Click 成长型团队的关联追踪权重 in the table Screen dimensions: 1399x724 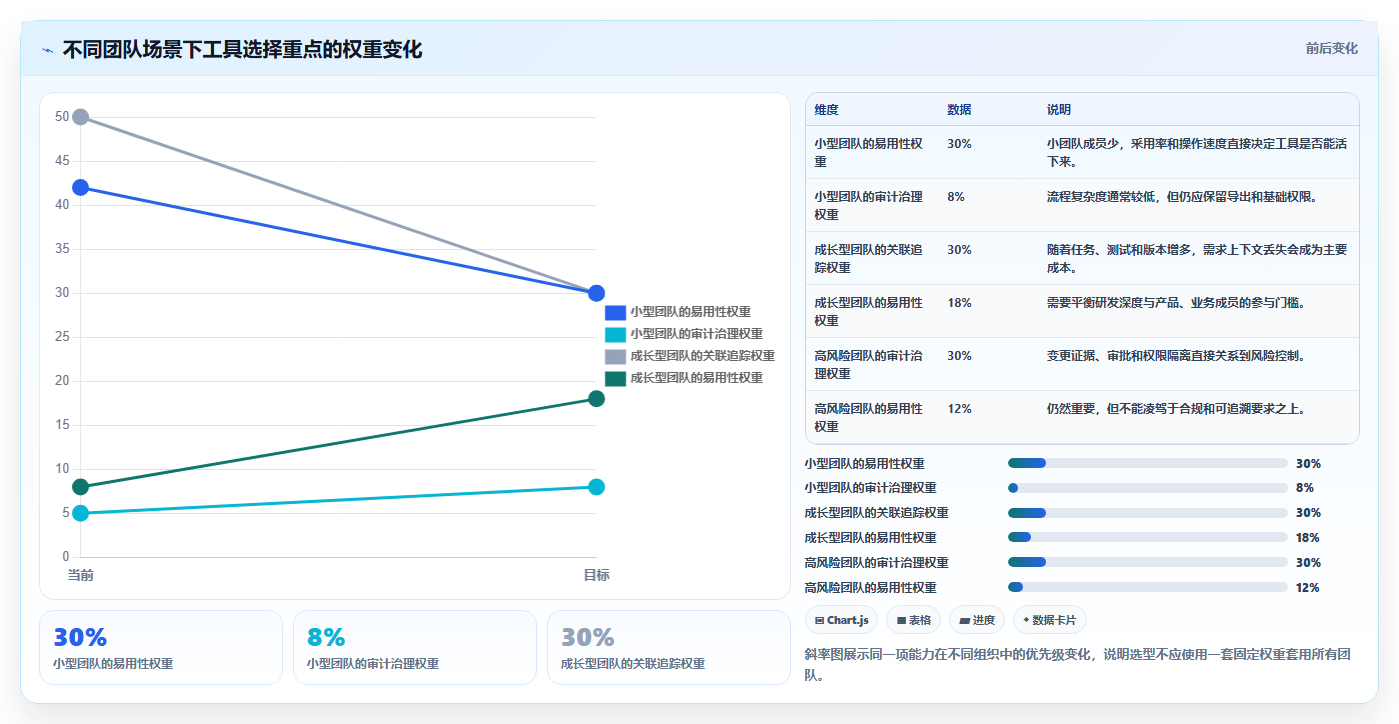pos(869,258)
